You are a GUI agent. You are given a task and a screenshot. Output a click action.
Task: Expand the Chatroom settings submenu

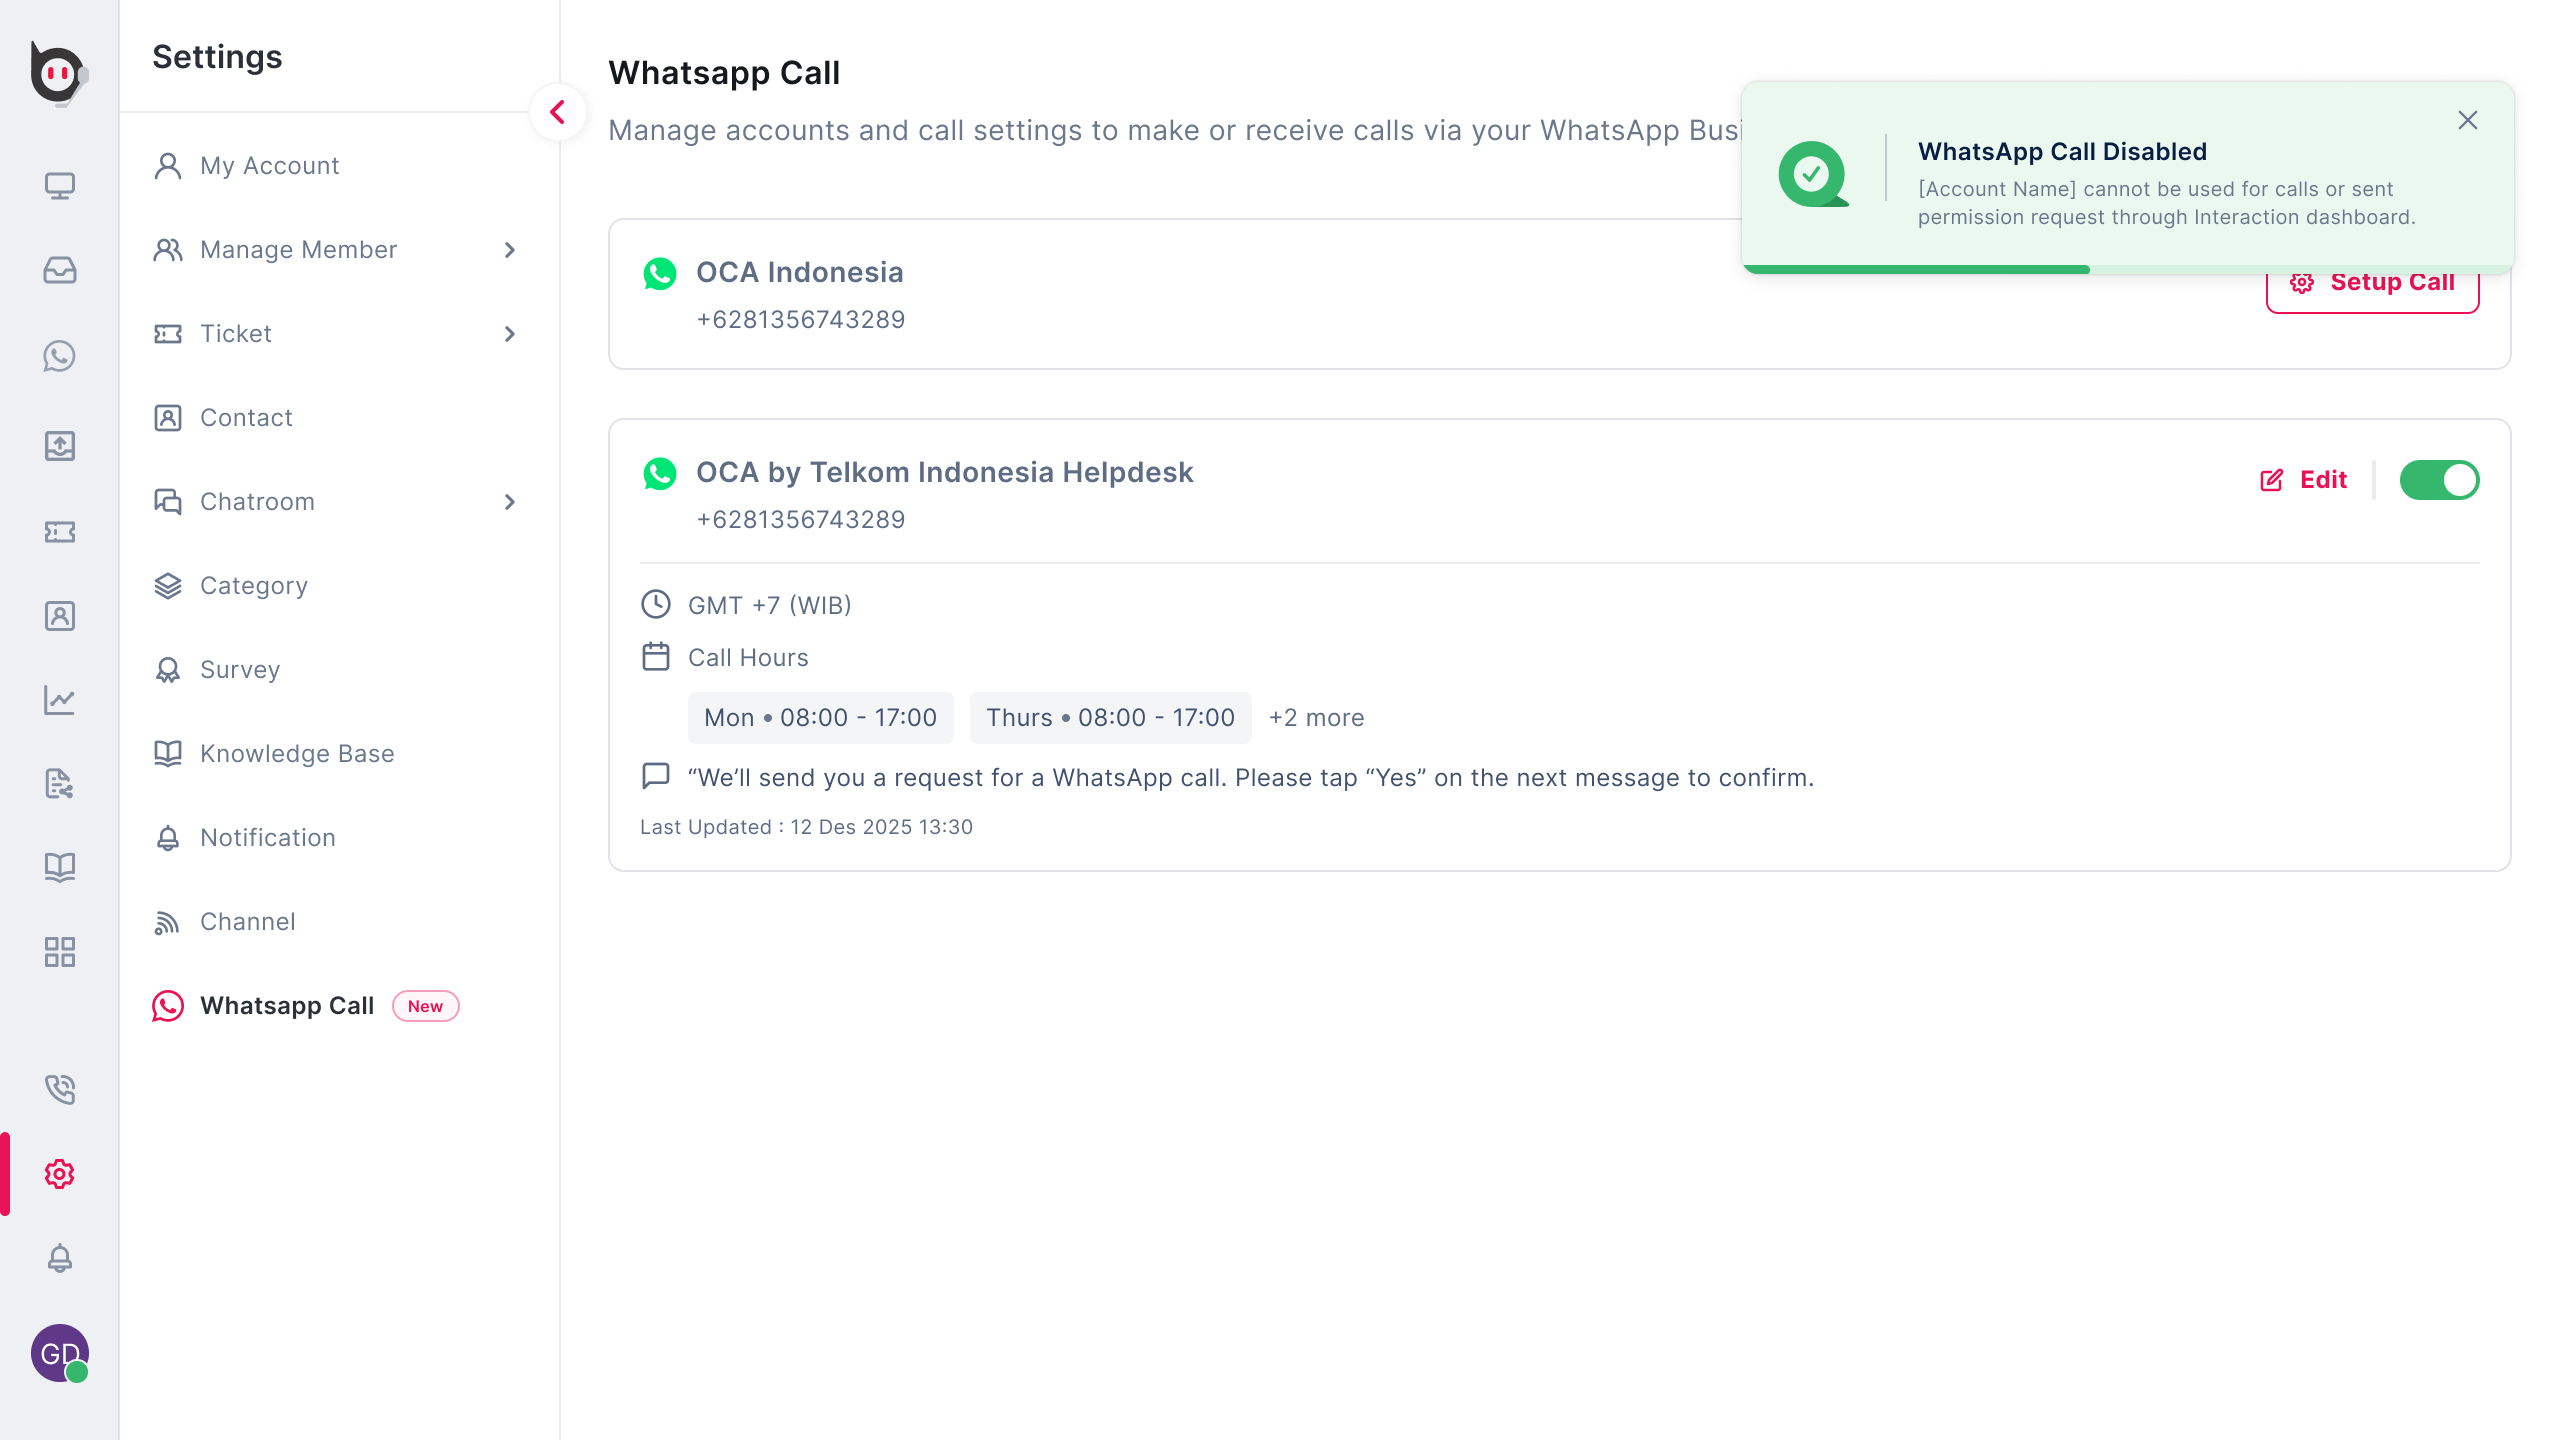(510, 502)
